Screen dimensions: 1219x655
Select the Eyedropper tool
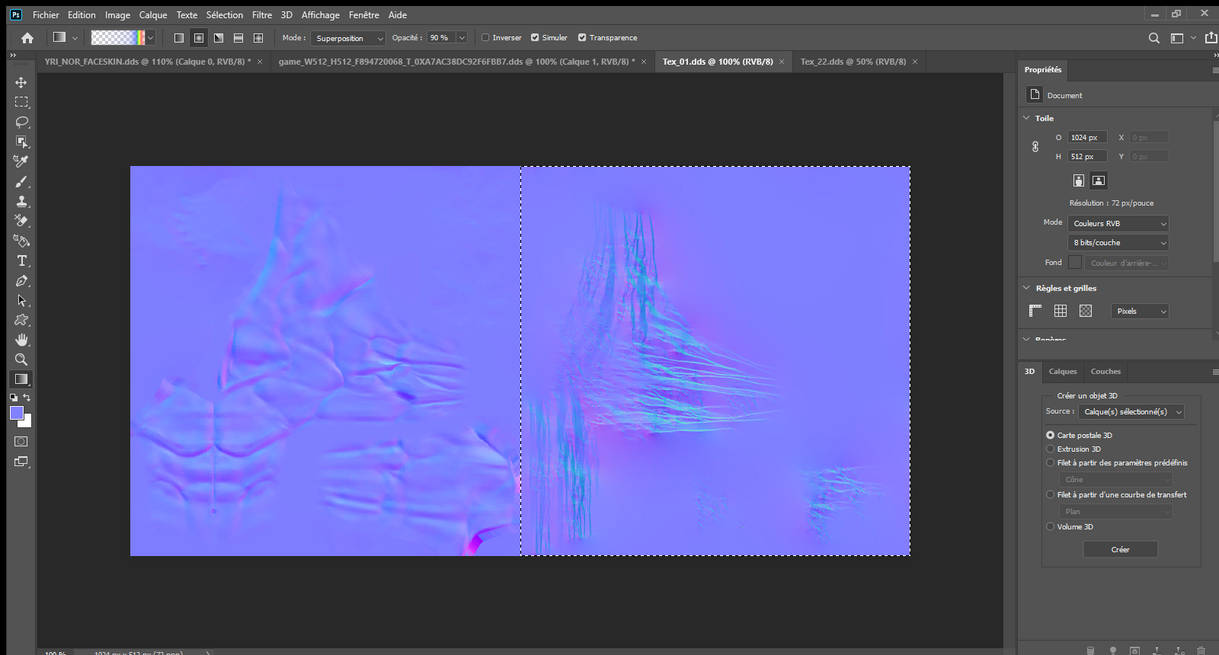click(x=21, y=161)
